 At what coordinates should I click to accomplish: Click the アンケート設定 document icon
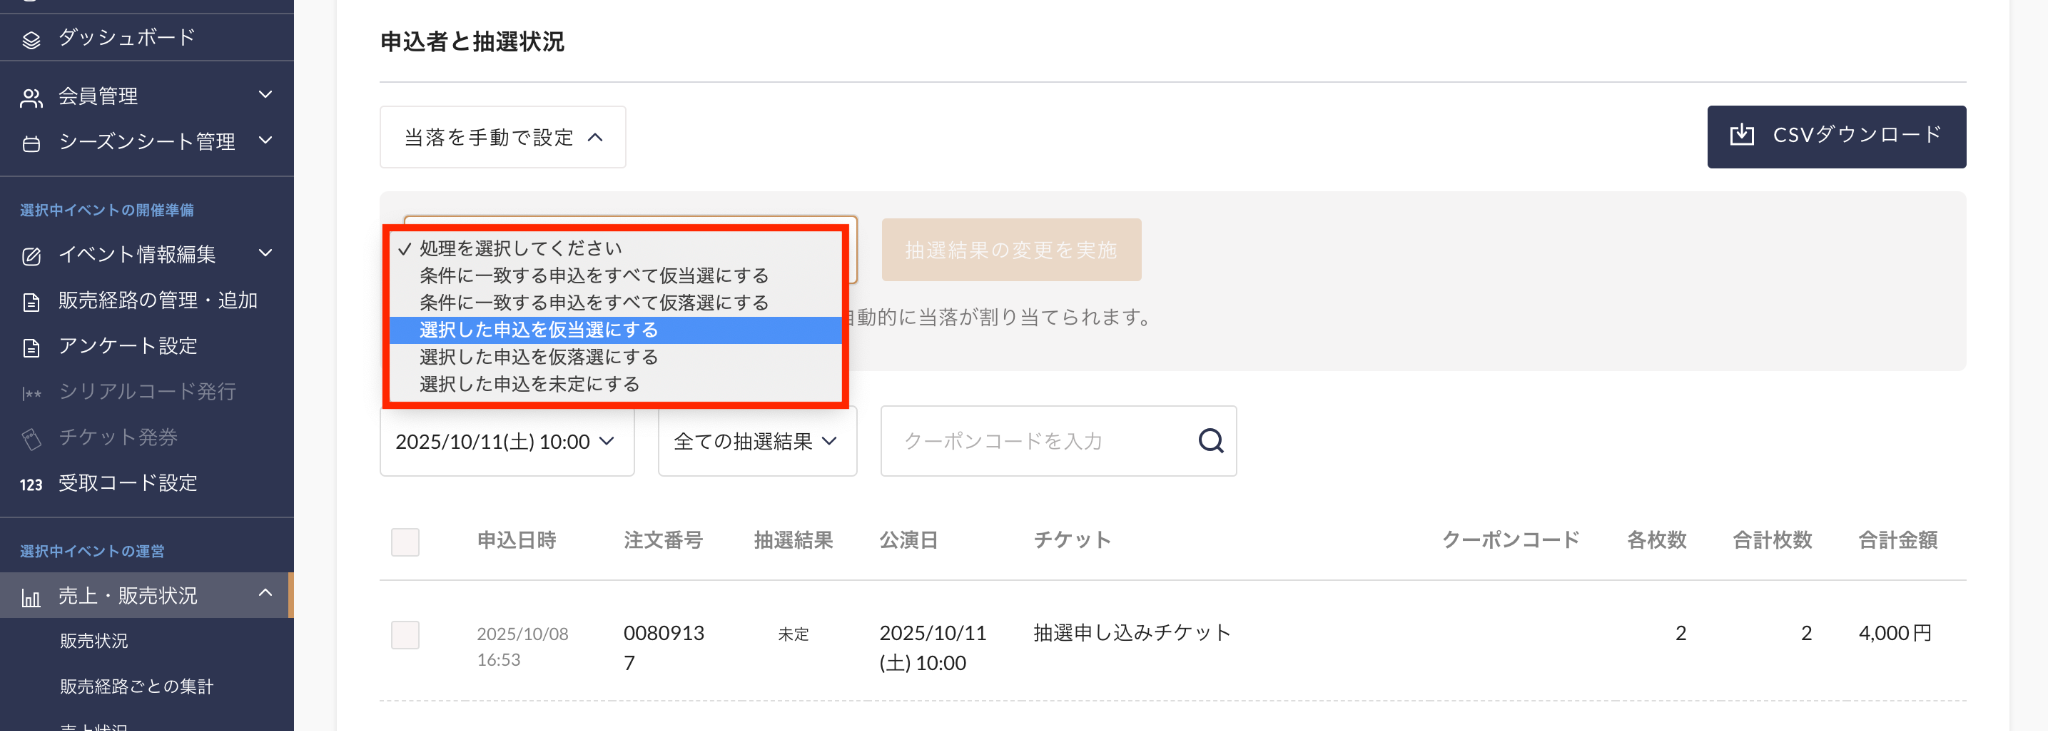(x=32, y=347)
